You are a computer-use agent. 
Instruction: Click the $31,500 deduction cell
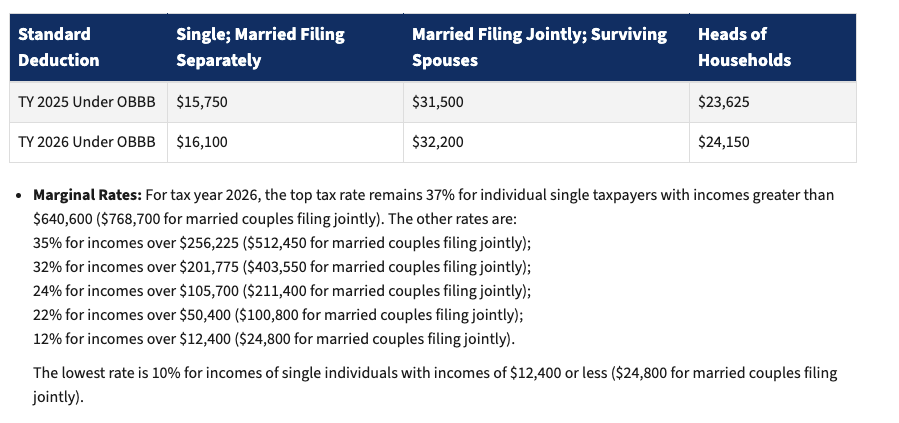438,102
